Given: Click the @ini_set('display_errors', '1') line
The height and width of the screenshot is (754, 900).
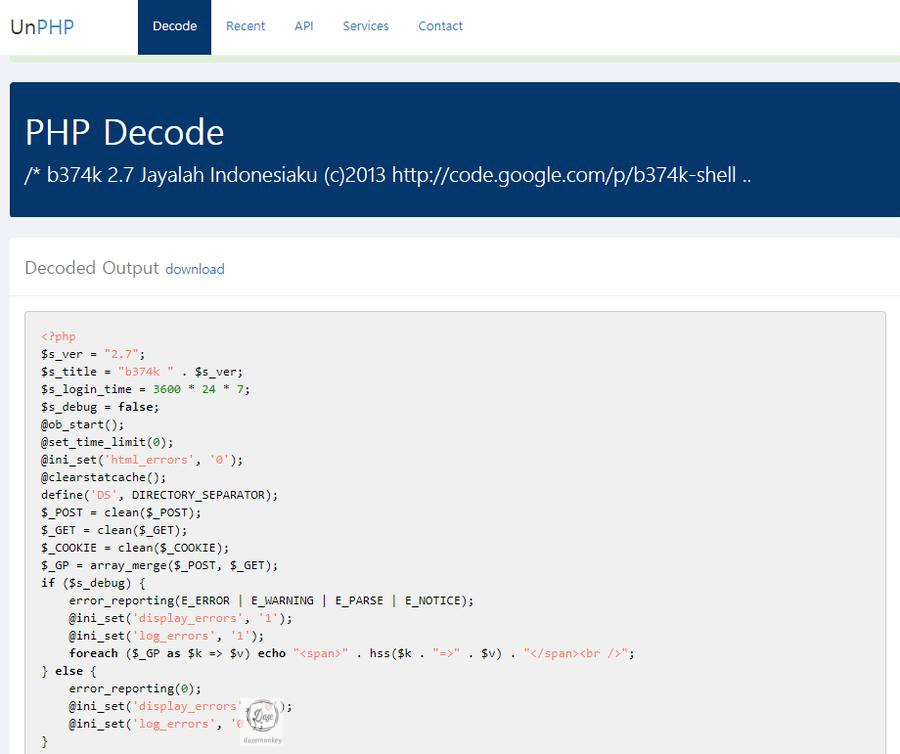Looking at the screenshot, I should click(181, 619).
